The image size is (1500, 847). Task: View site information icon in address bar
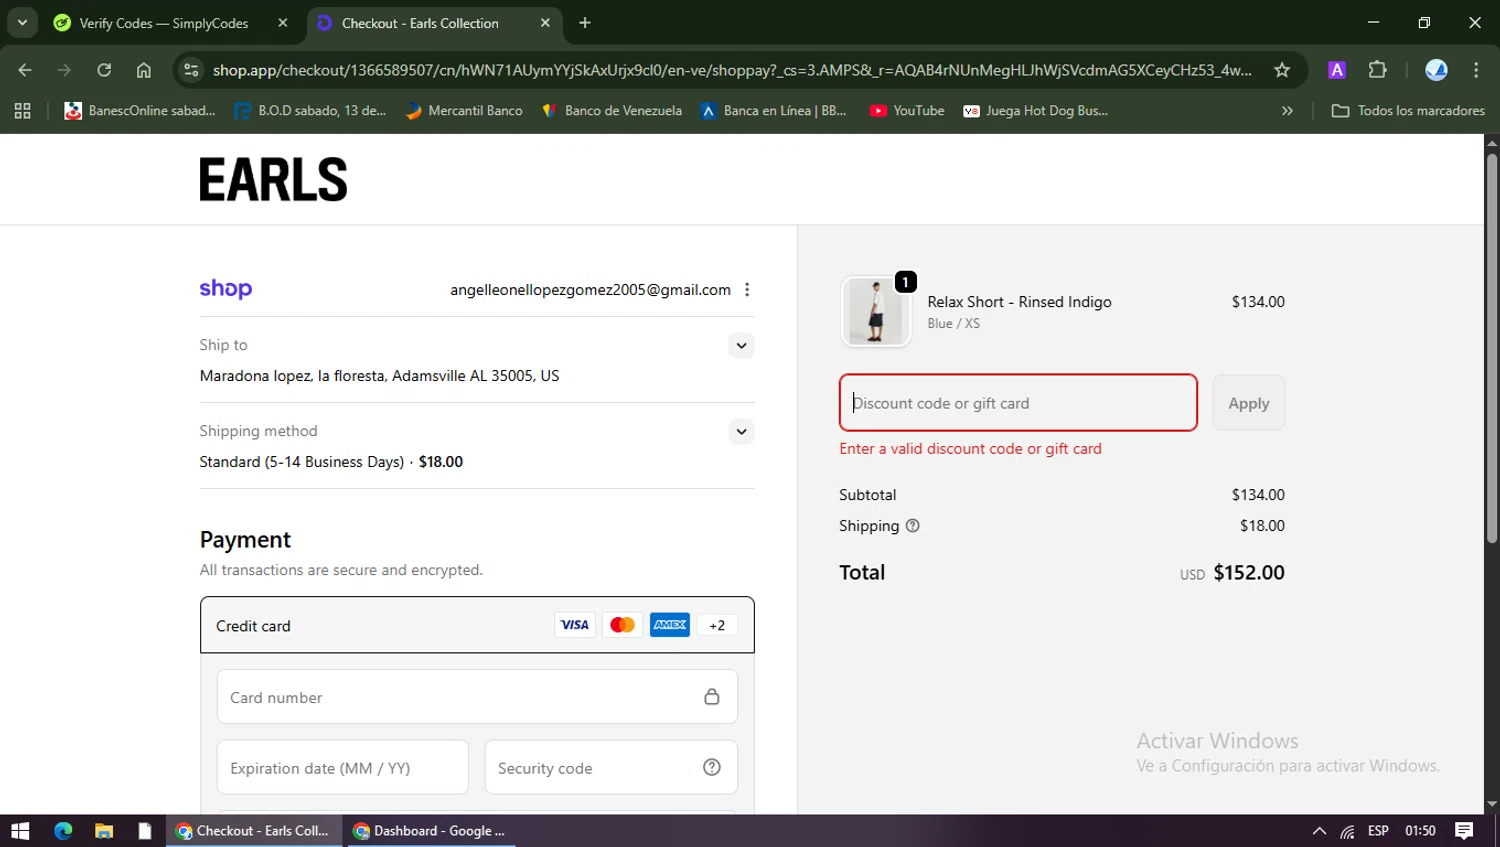191,70
